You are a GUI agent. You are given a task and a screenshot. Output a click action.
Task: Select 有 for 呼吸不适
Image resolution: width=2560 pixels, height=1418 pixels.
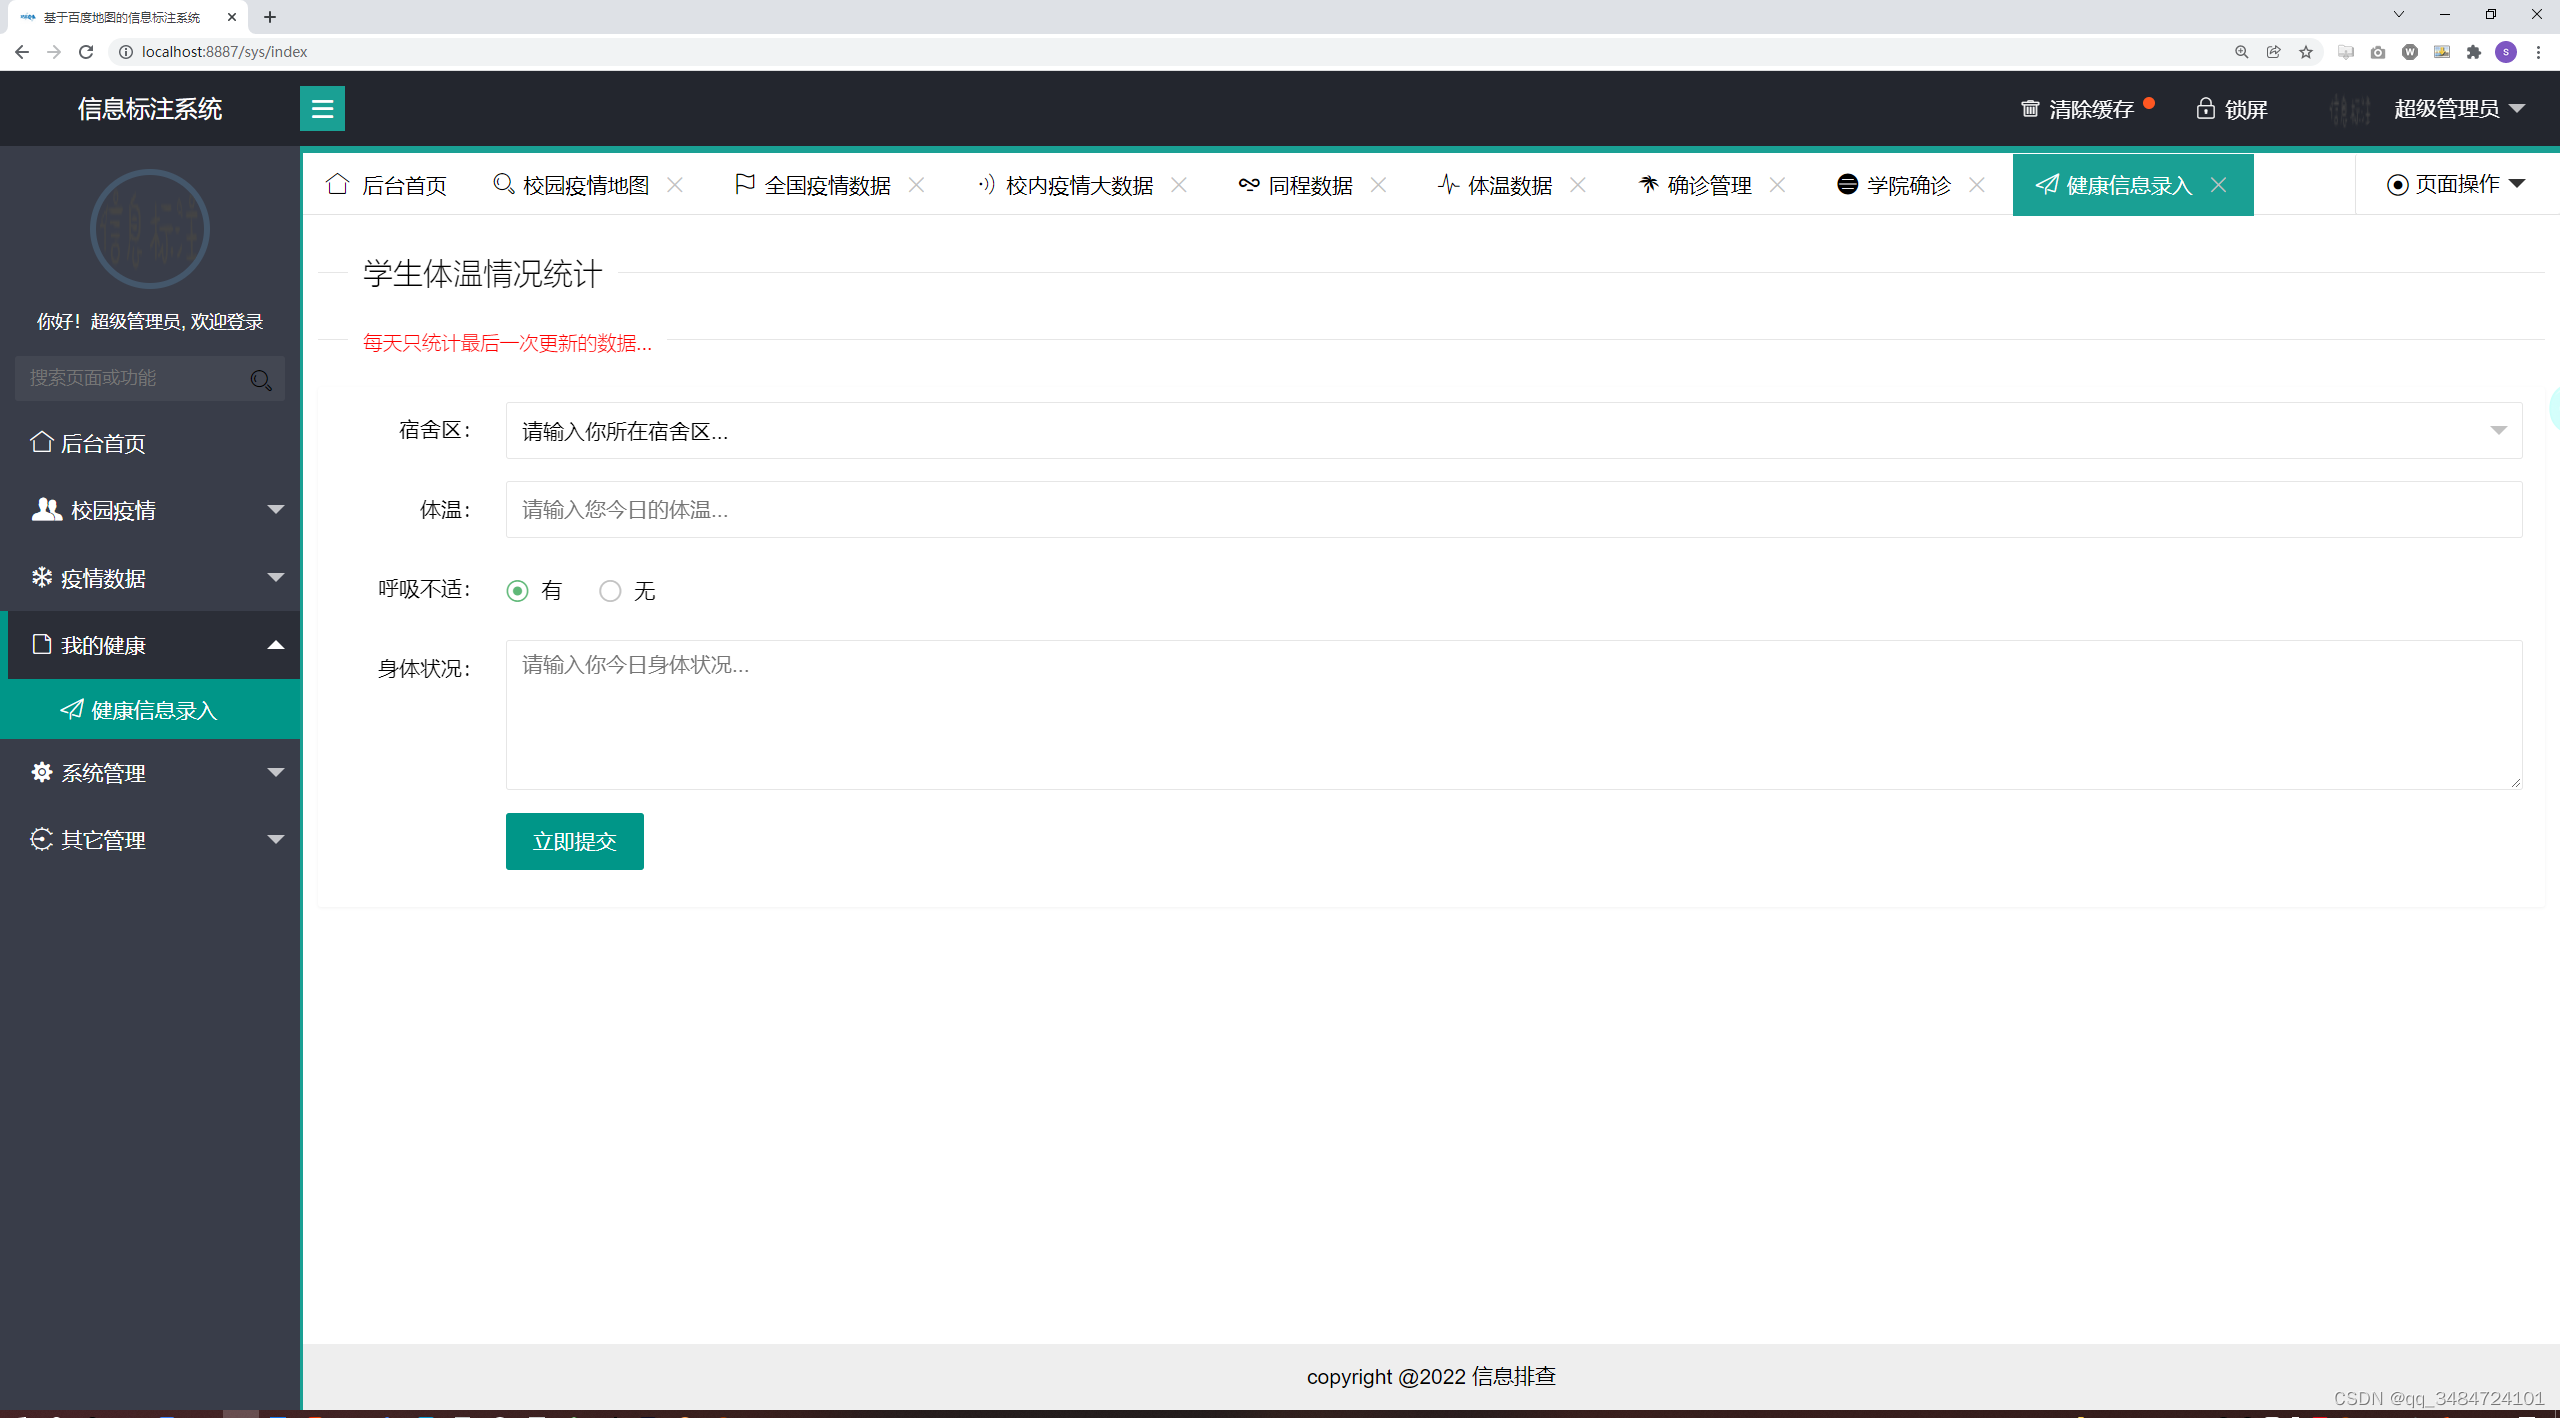[x=517, y=591]
